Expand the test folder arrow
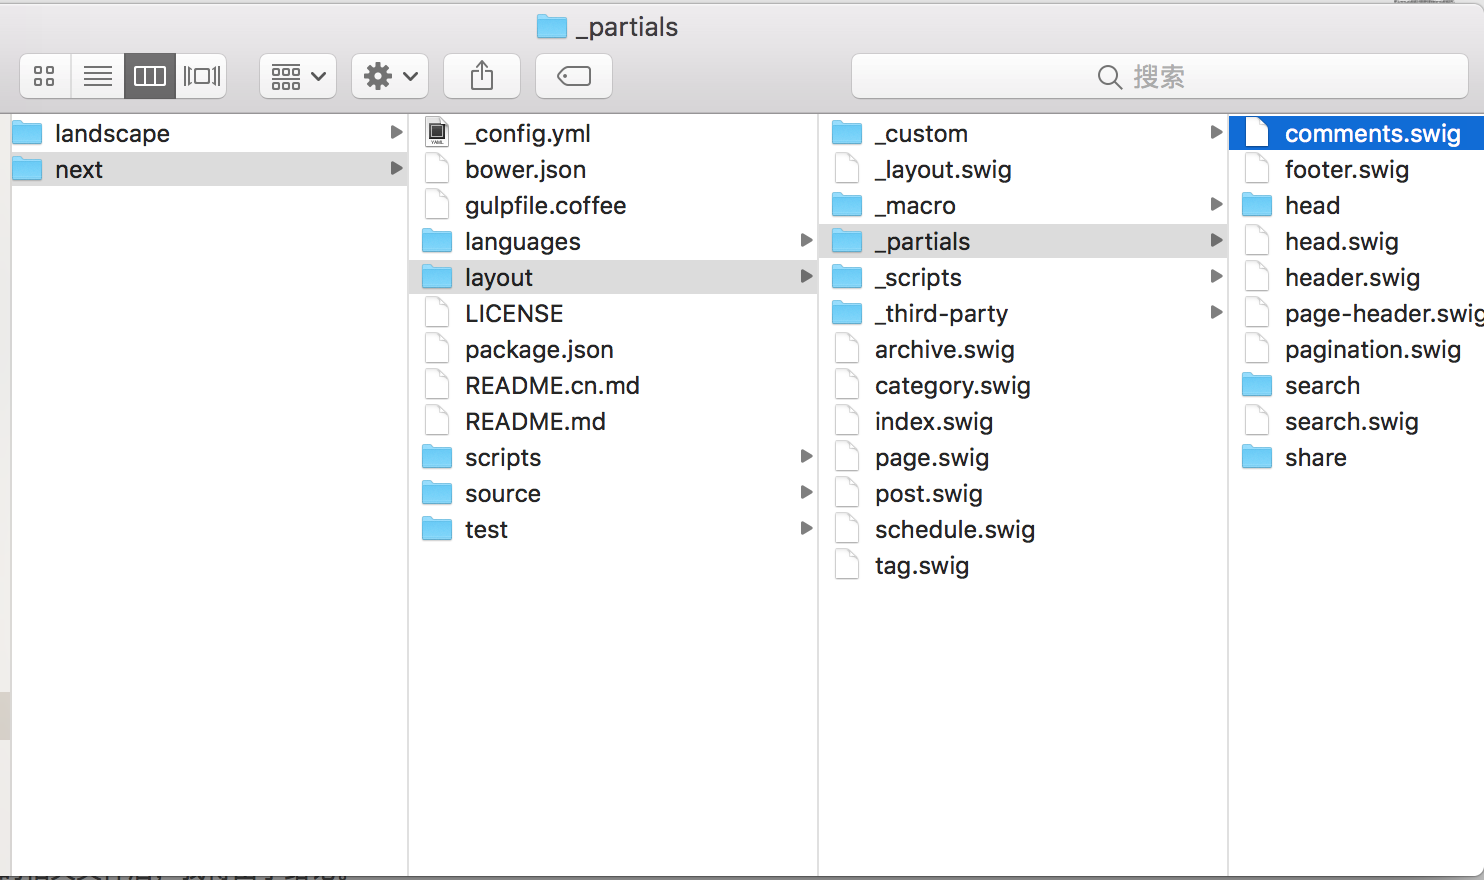1484x880 pixels. pyautogui.click(x=806, y=528)
